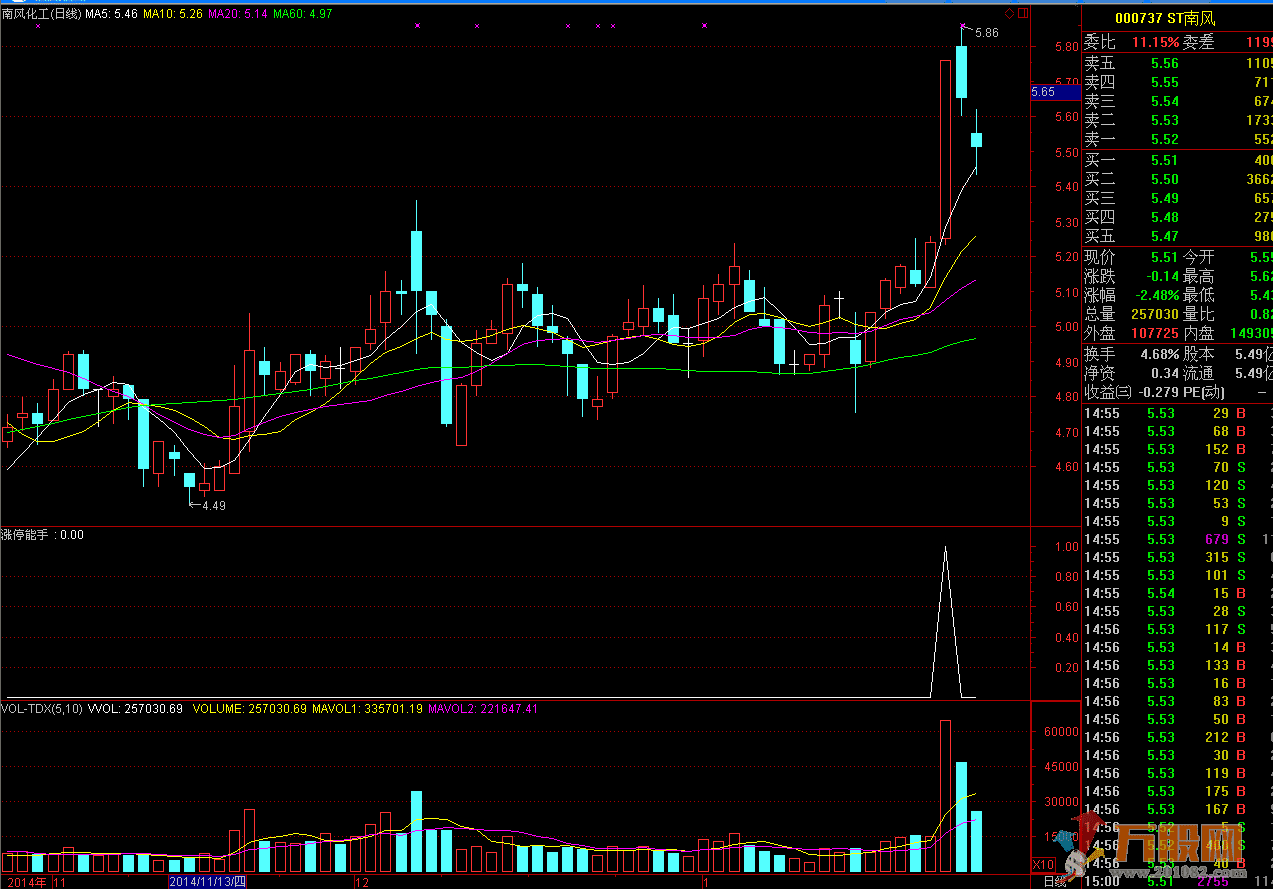The height and width of the screenshot is (889, 1273).
Task: Click the 现价 5.51 current price value
Action: [1163, 257]
